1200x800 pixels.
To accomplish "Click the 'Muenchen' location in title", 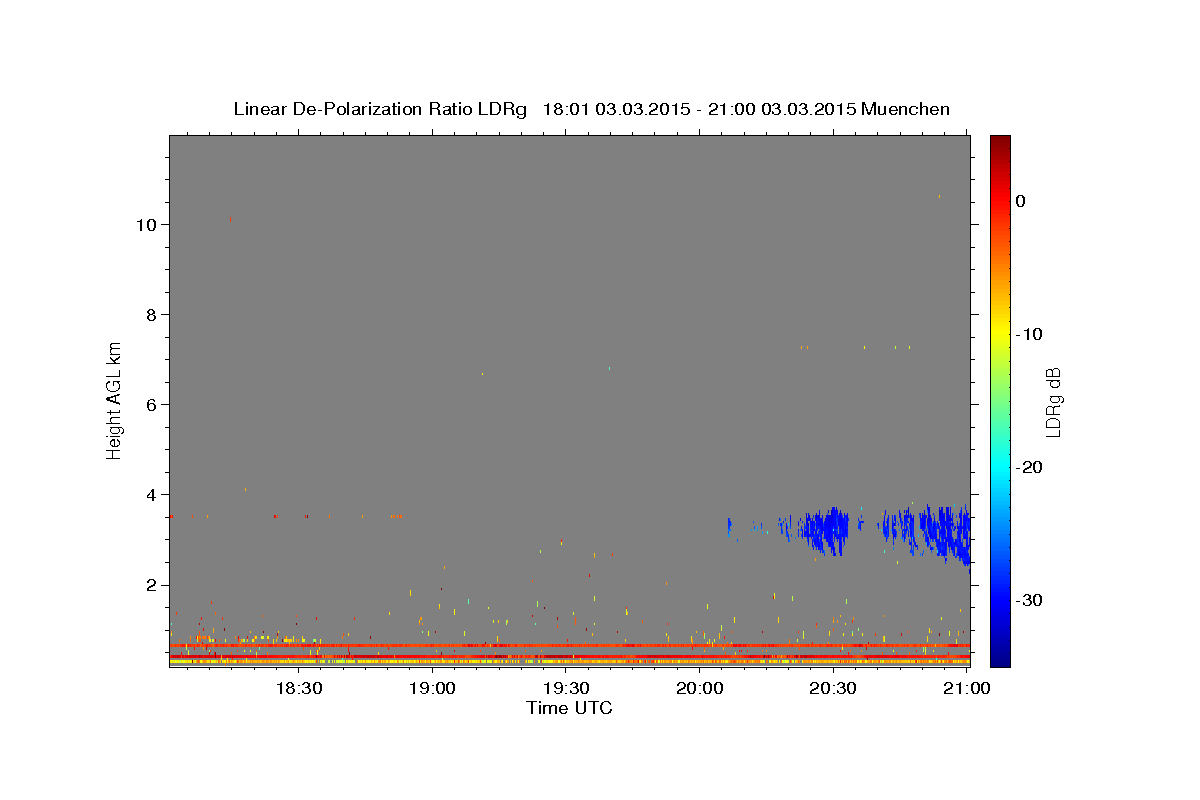I will (x=905, y=109).
